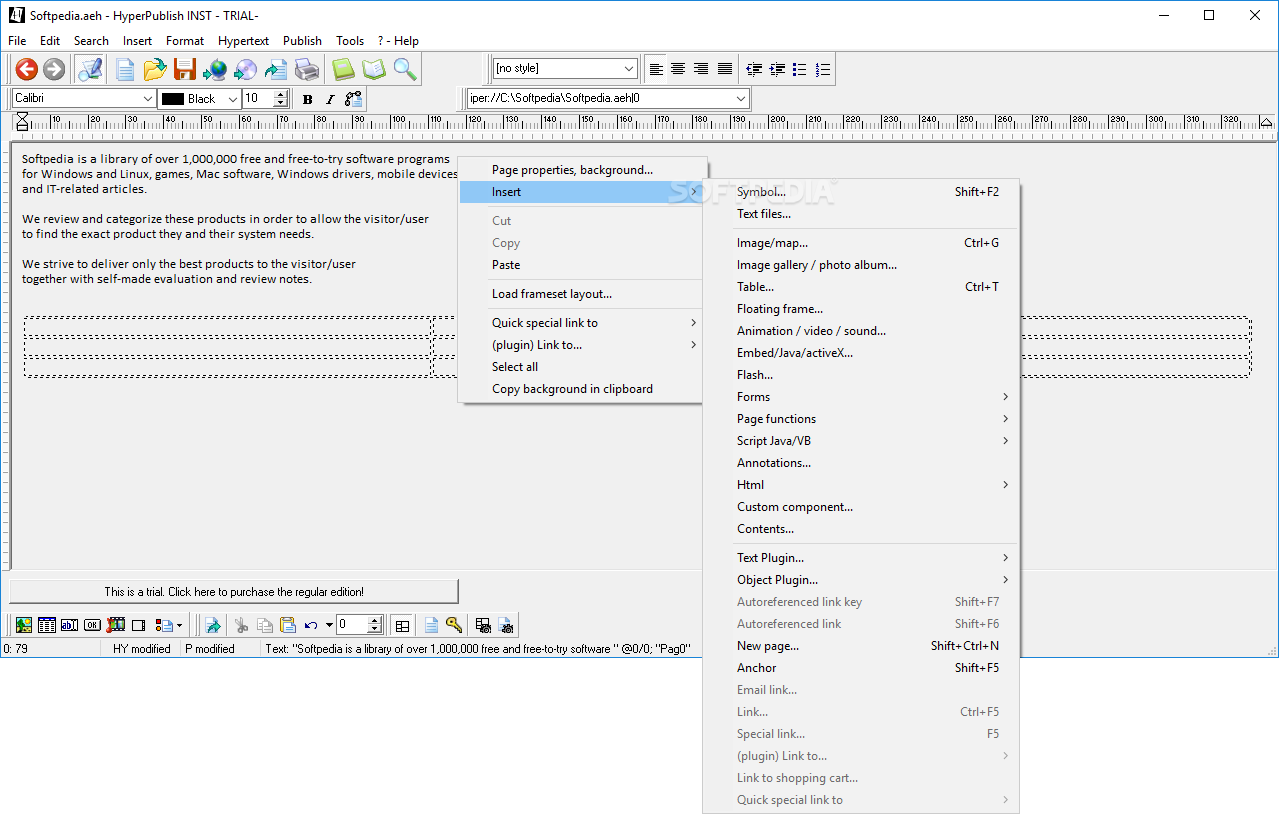This screenshot has width=1279, height=814.
Task: Open the Format menu in the menu bar
Action: click(x=185, y=41)
